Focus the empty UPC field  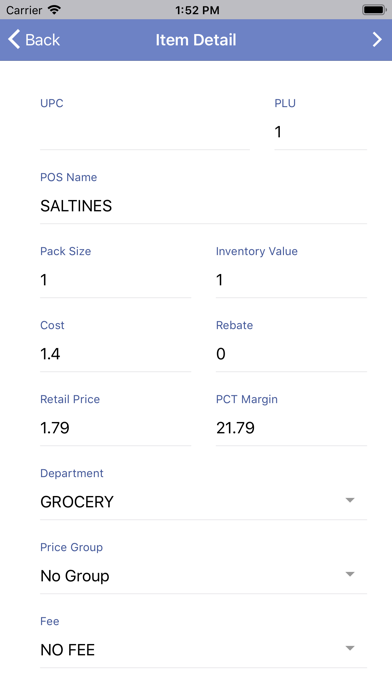pyautogui.click(x=145, y=132)
